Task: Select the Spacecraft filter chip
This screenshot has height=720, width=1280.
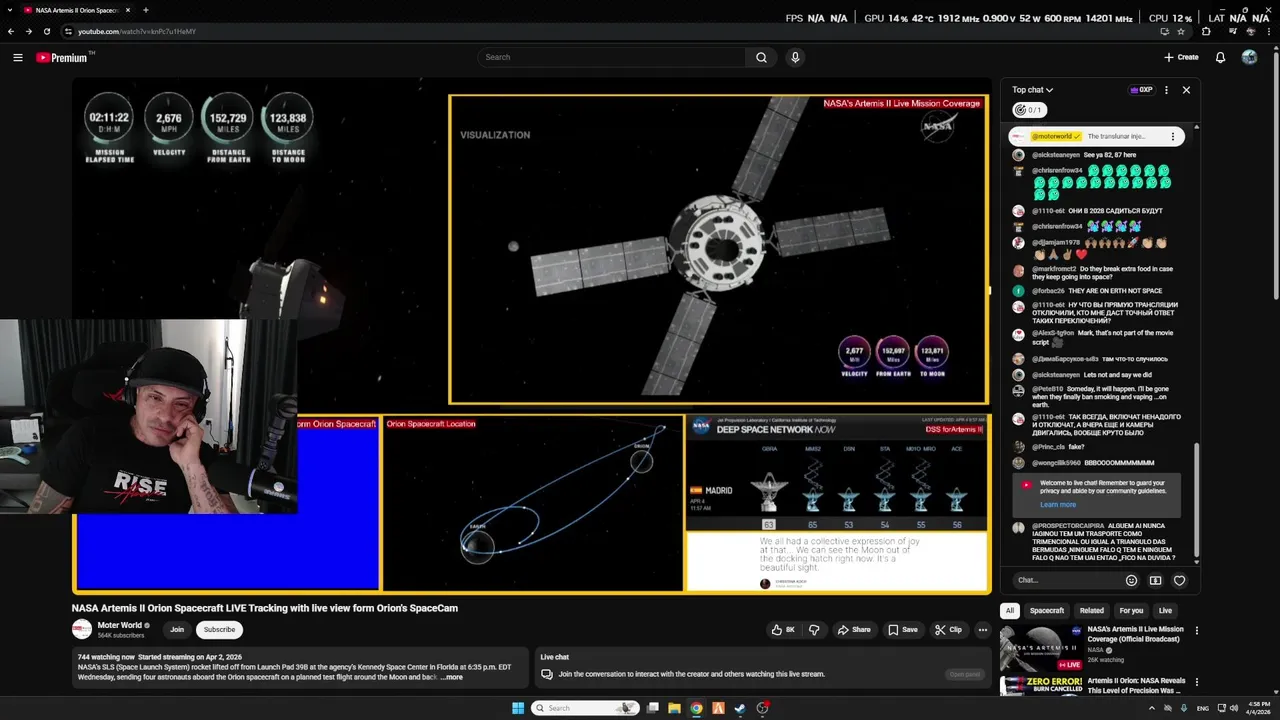Action: (x=1047, y=610)
